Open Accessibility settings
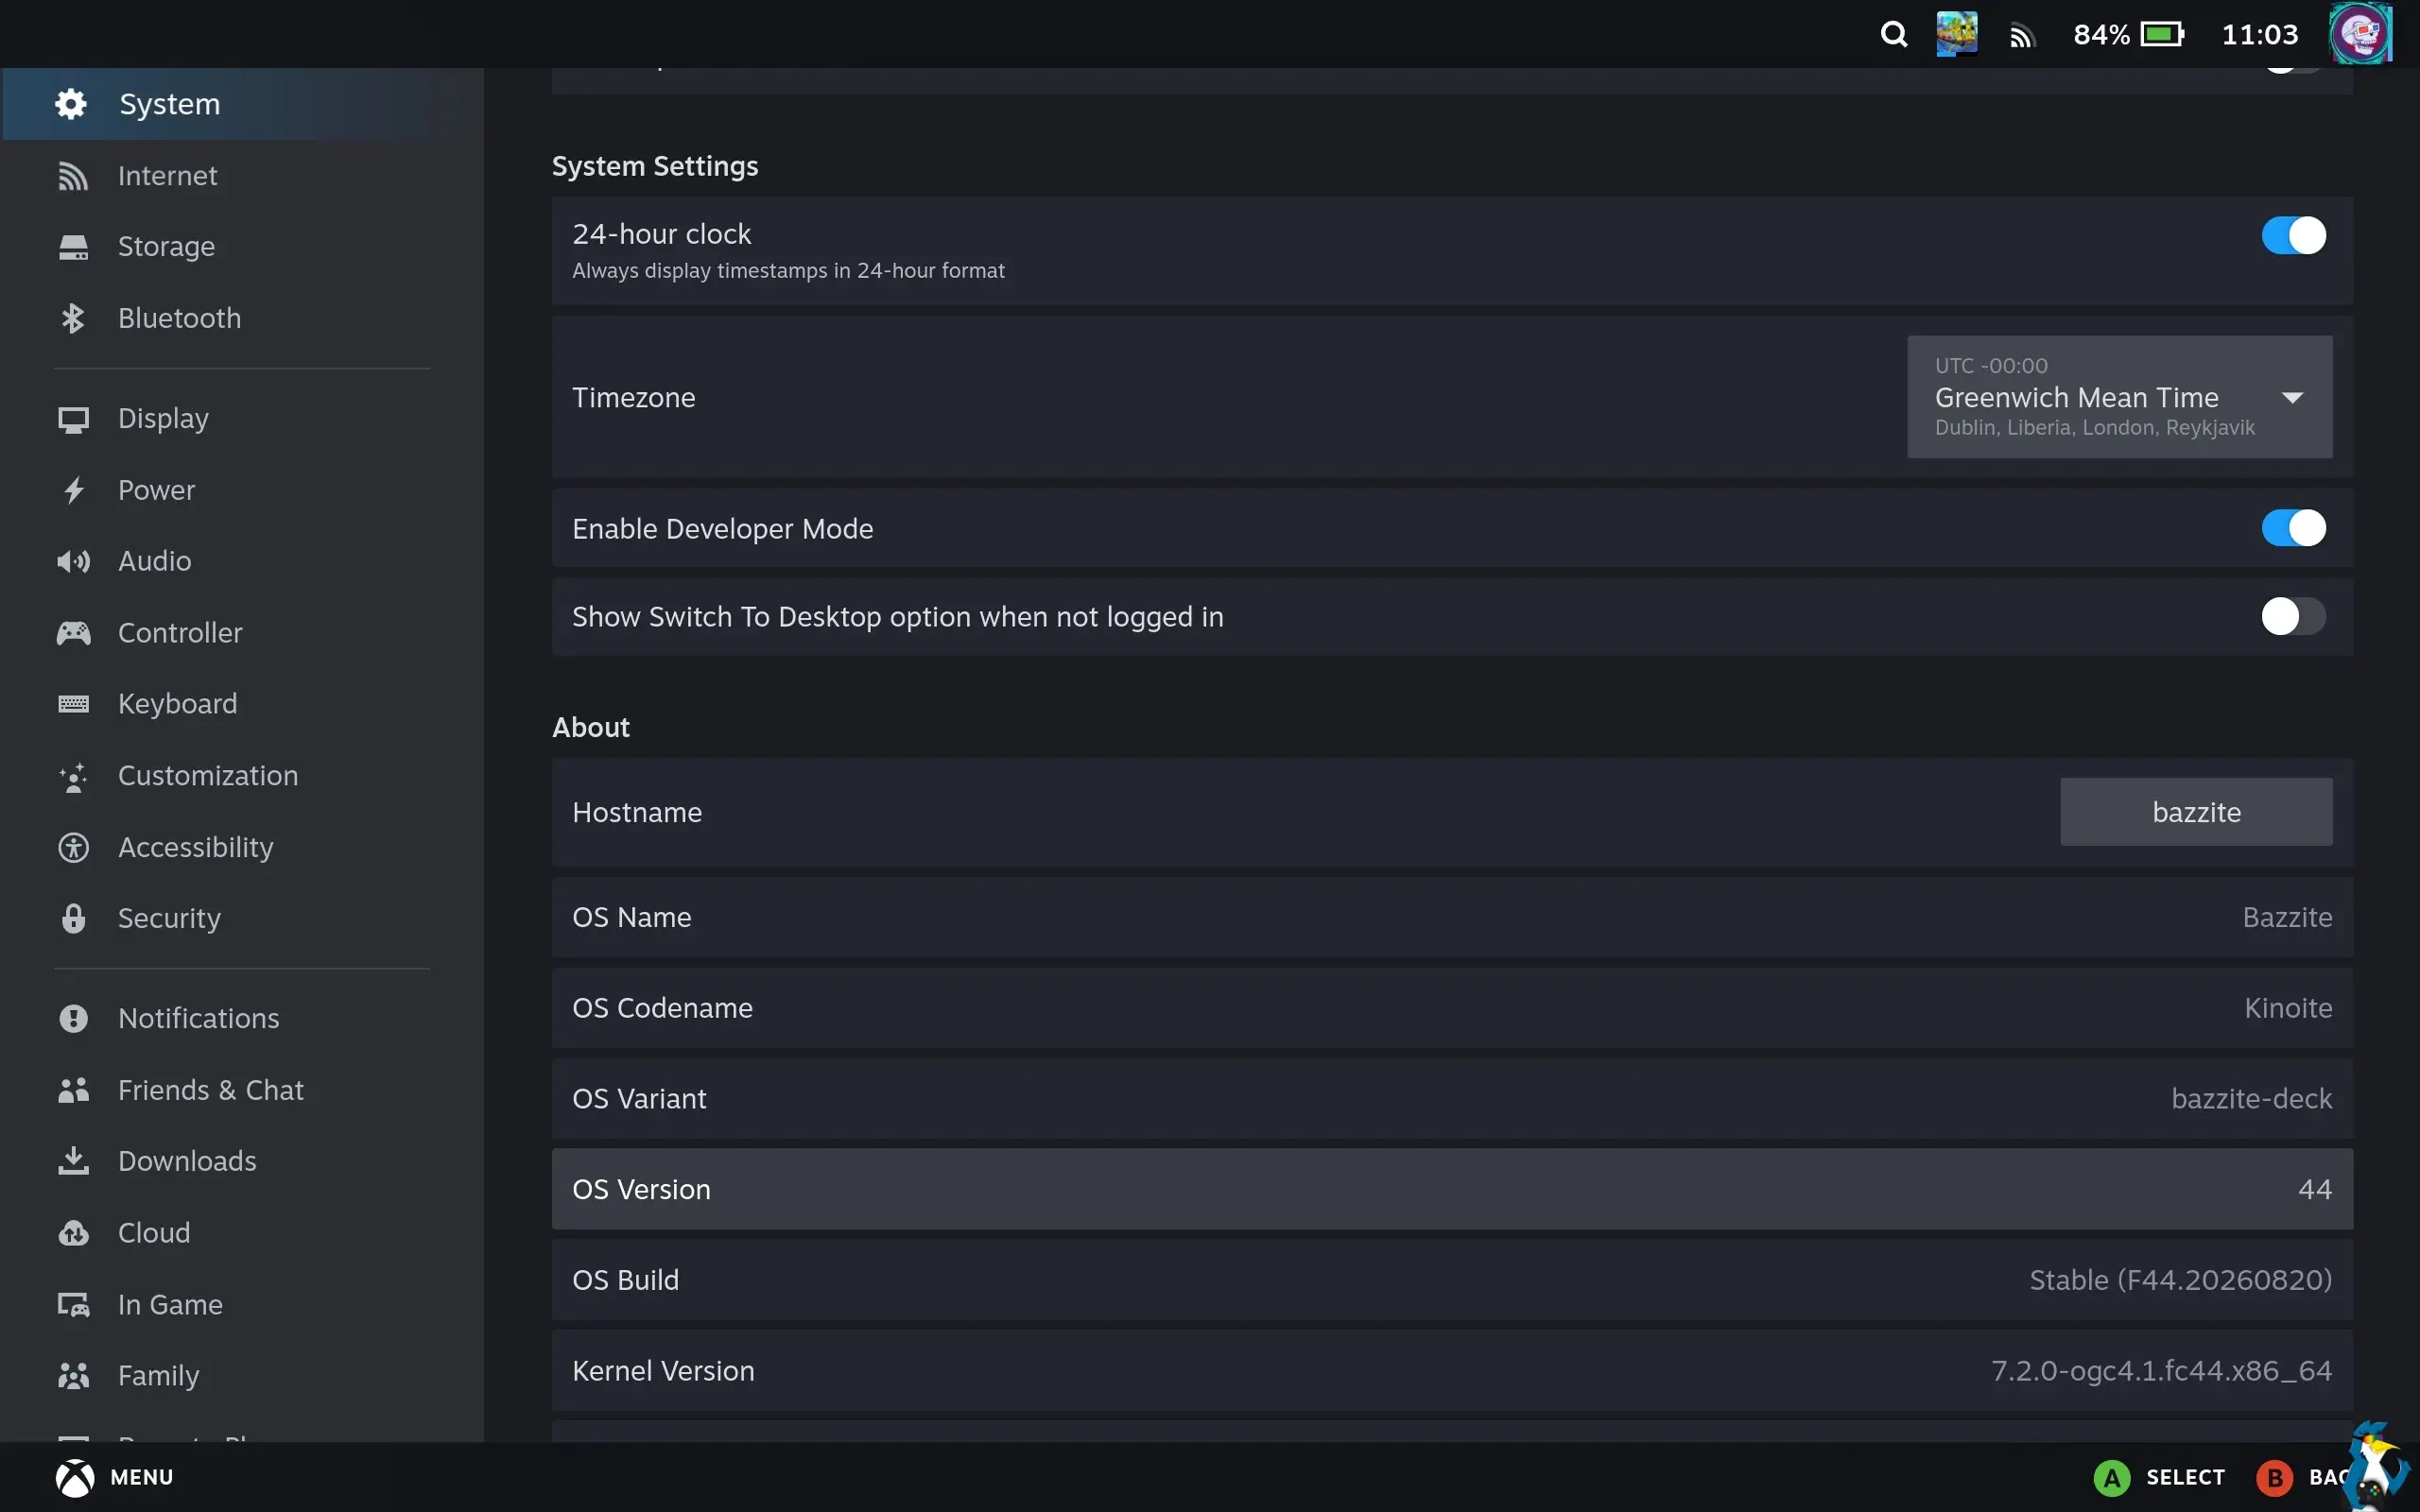Screen dimensions: 2420x1512 (242, 847)
